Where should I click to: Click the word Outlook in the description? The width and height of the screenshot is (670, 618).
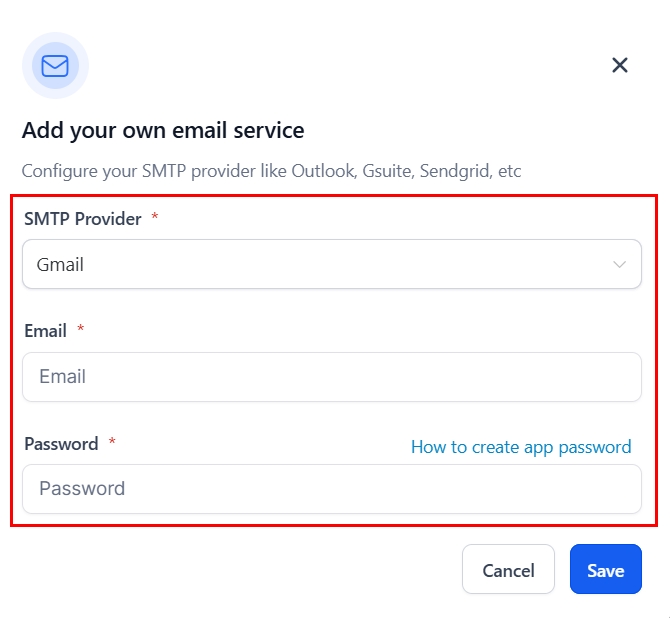coord(323,171)
